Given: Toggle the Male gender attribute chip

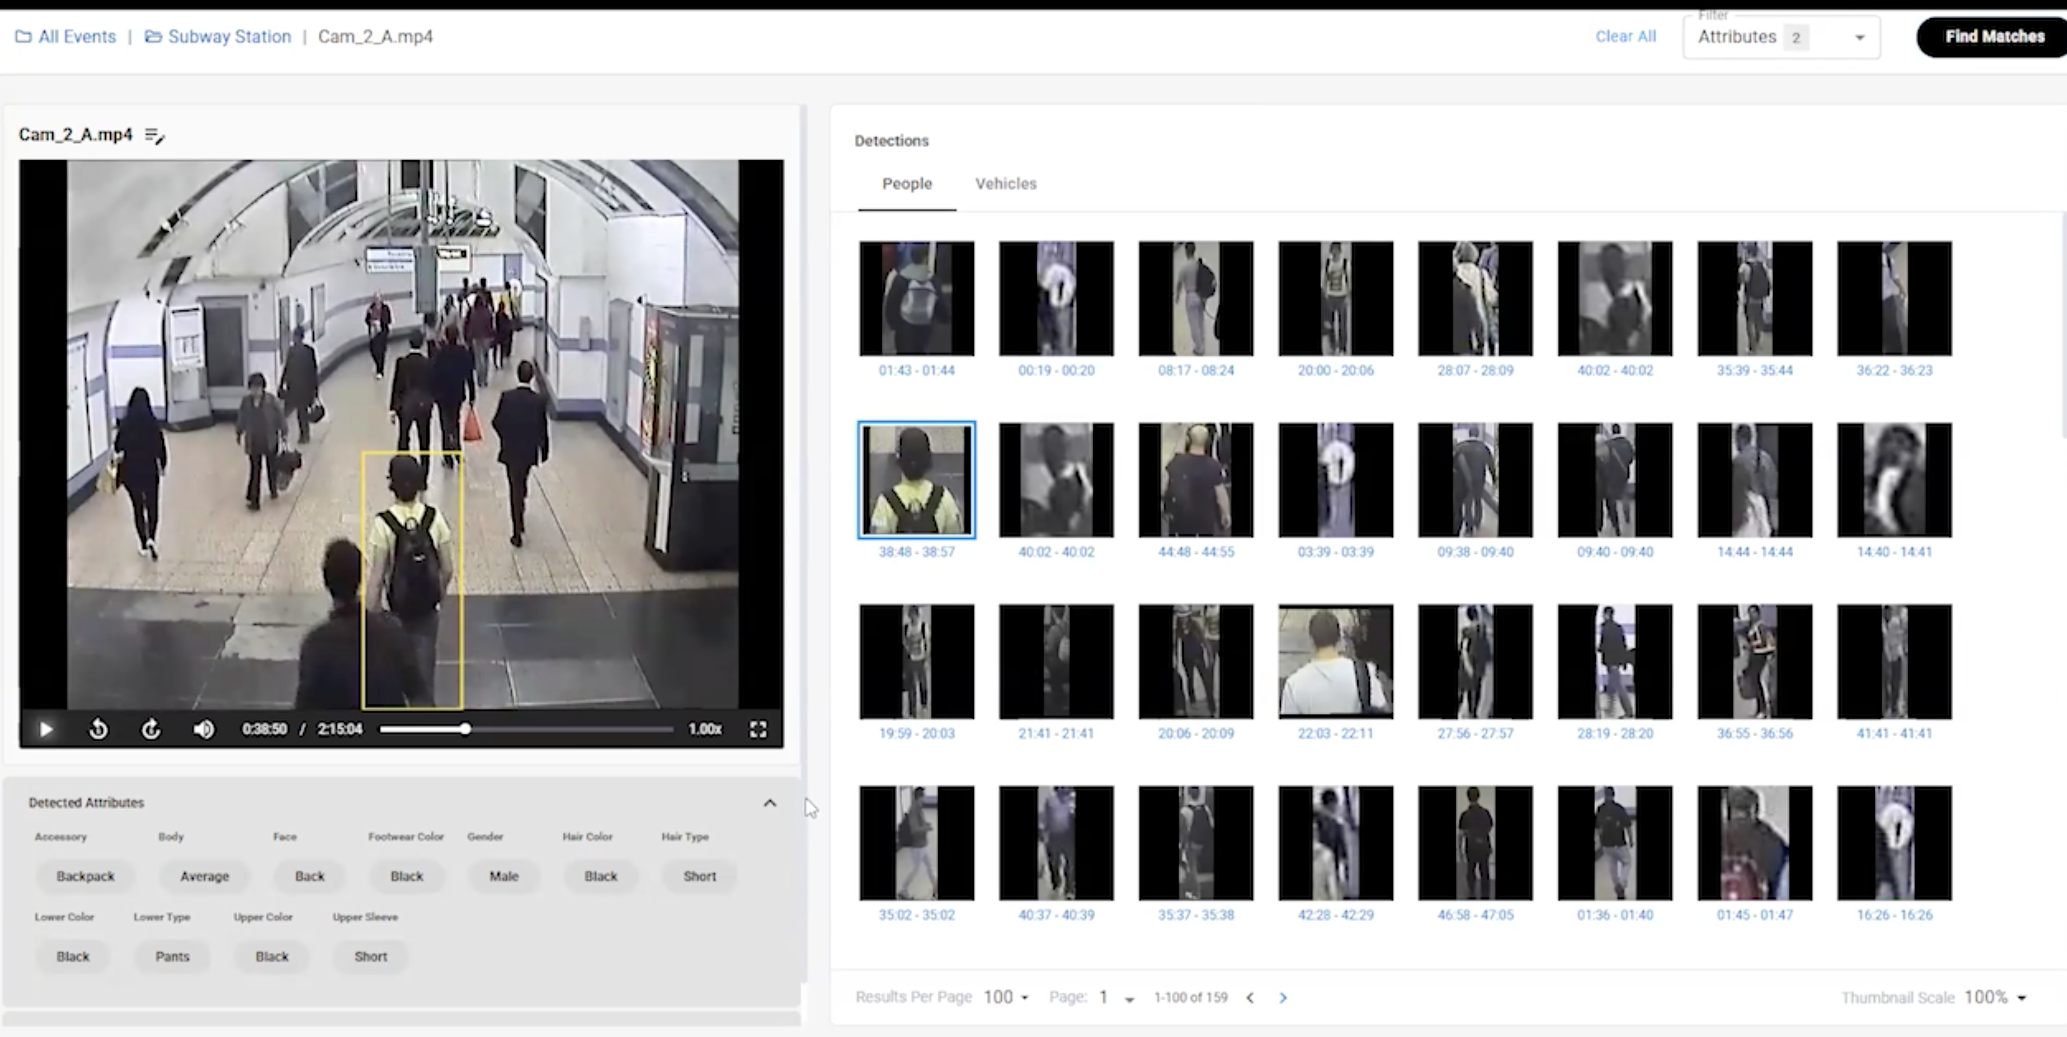Looking at the screenshot, I should click(504, 876).
